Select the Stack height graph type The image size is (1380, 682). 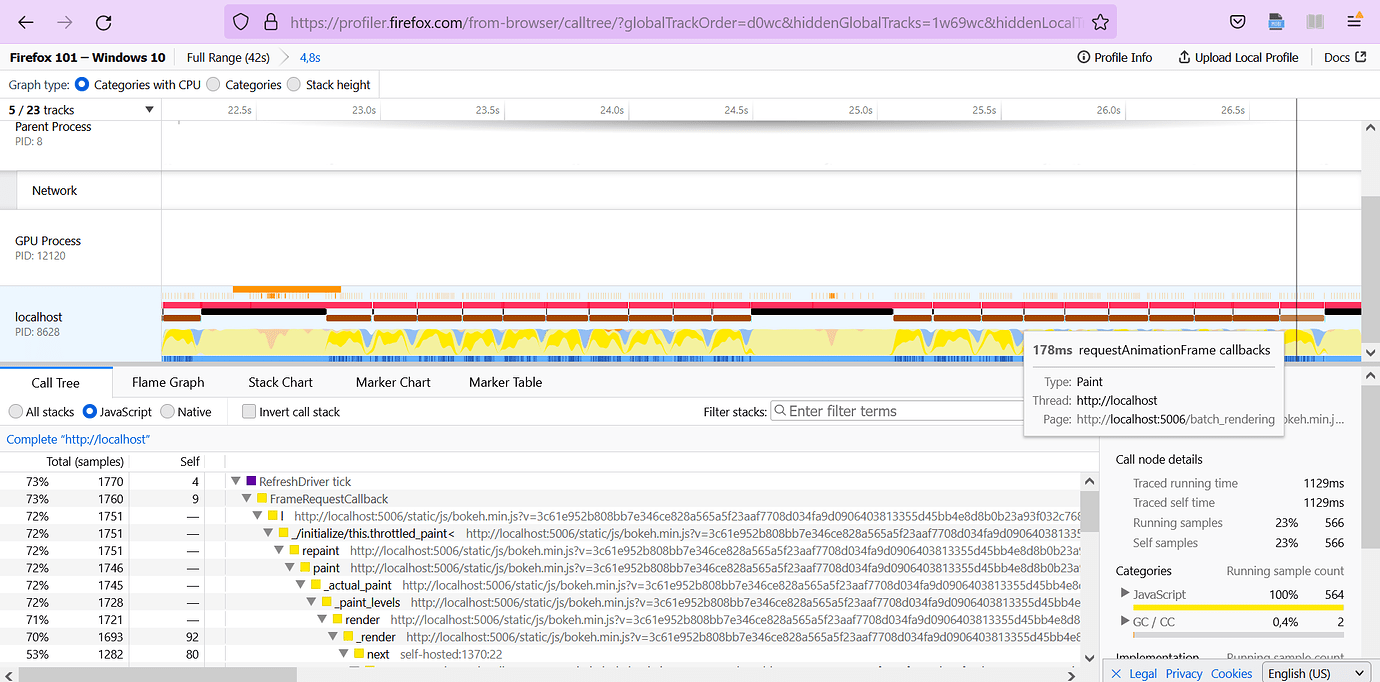294,85
